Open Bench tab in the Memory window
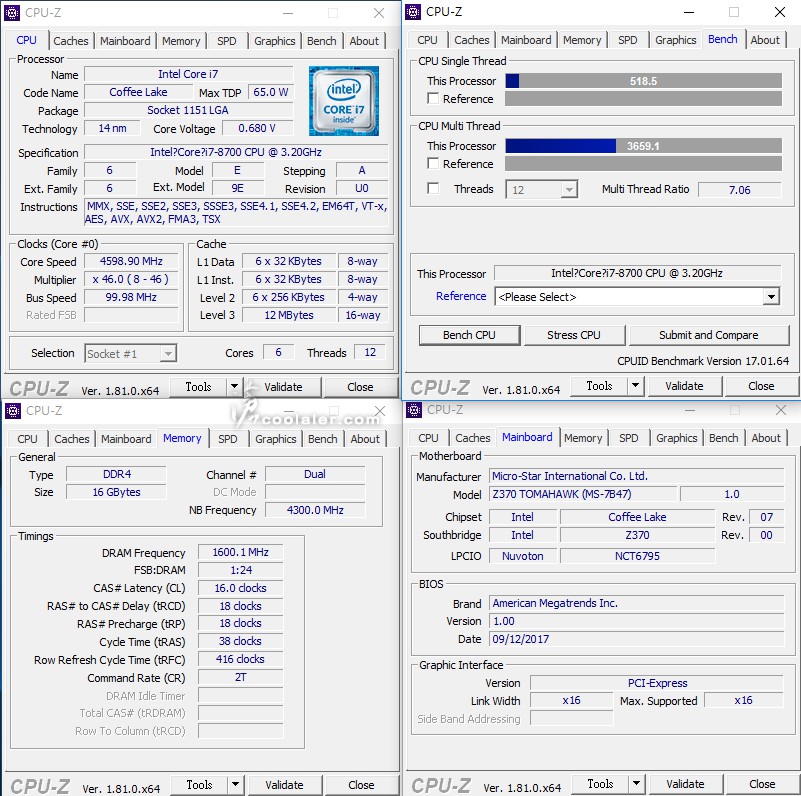The width and height of the screenshot is (801, 796). (x=323, y=439)
